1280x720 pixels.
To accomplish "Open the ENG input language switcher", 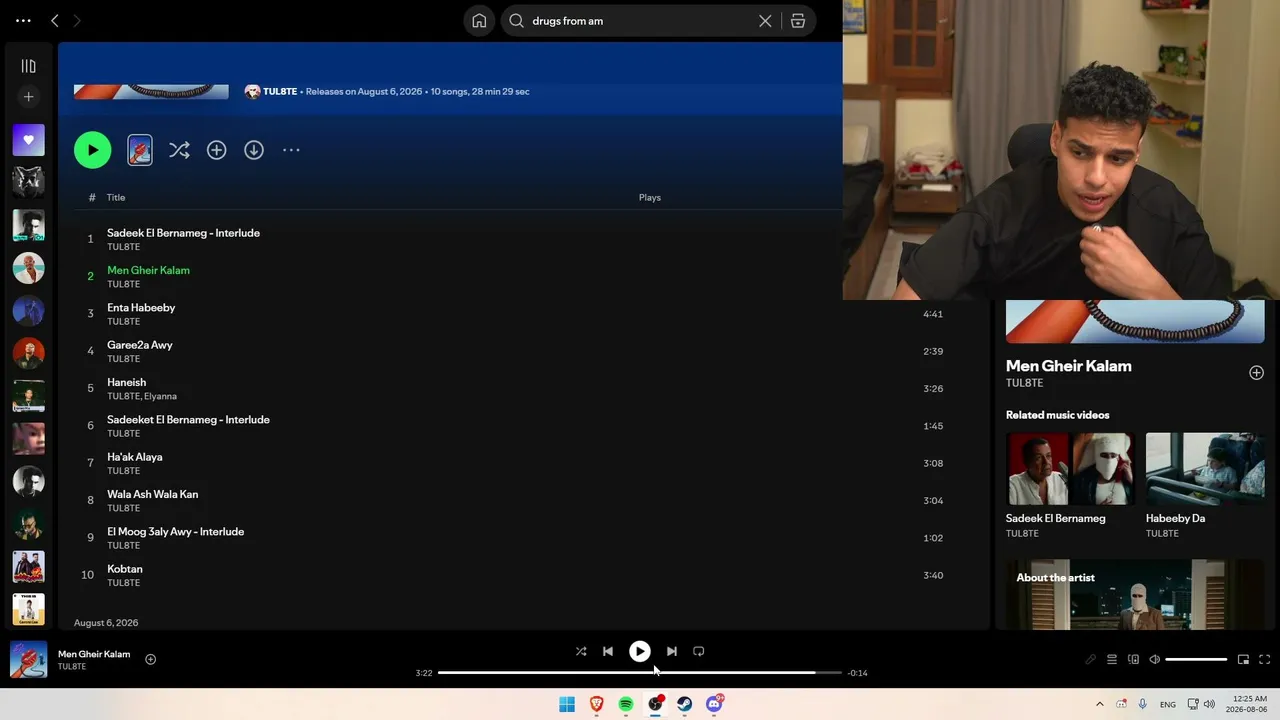I will click(x=1168, y=705).
